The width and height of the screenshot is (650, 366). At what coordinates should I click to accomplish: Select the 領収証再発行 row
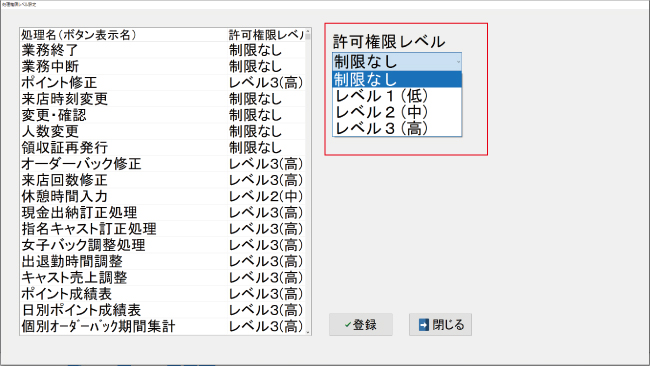(162, 148)
